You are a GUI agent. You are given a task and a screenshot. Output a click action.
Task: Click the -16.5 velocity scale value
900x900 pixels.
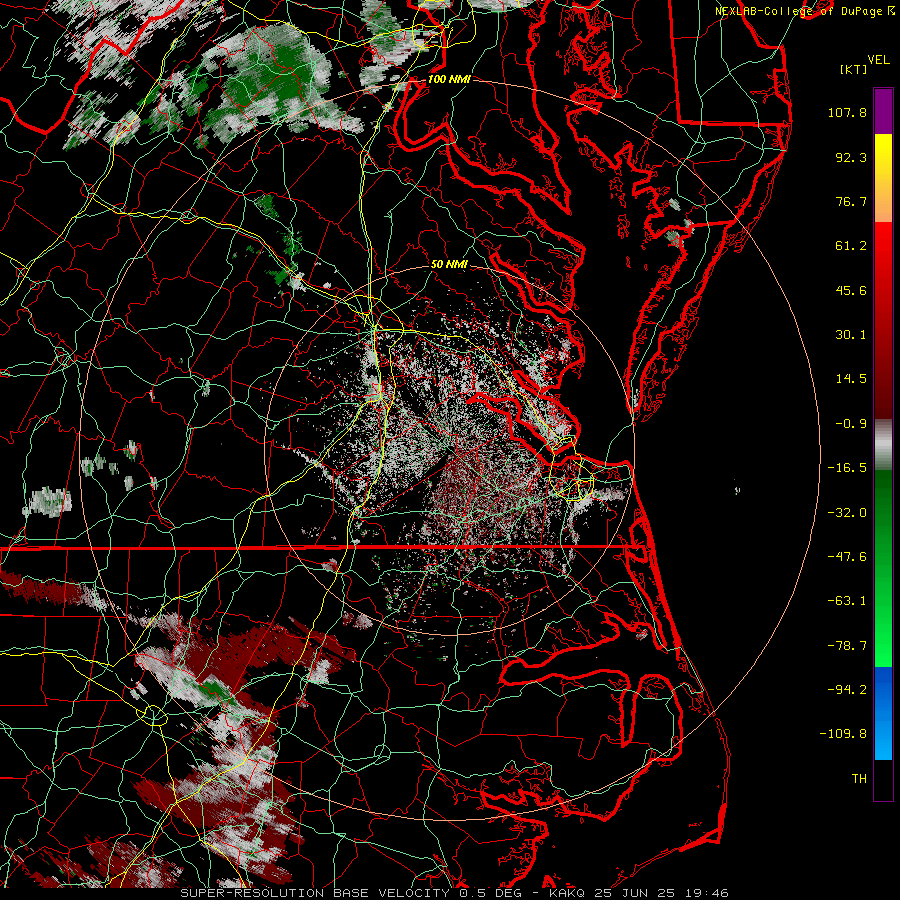click(847, 468)
